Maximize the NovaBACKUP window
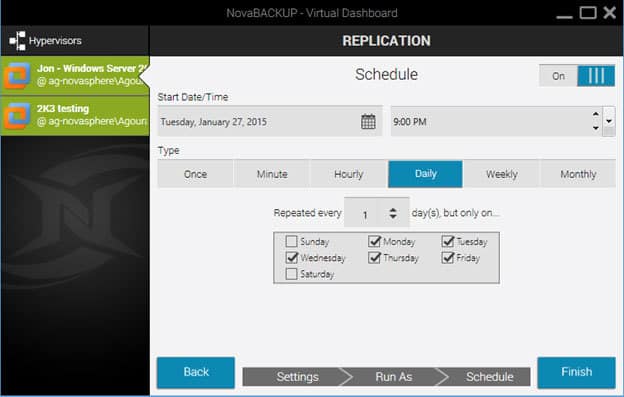 [588, 13]
